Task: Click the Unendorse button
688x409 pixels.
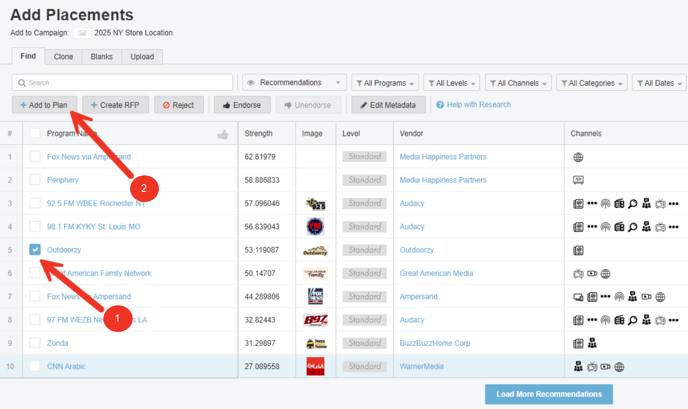Action: click(x=308, y=105)
